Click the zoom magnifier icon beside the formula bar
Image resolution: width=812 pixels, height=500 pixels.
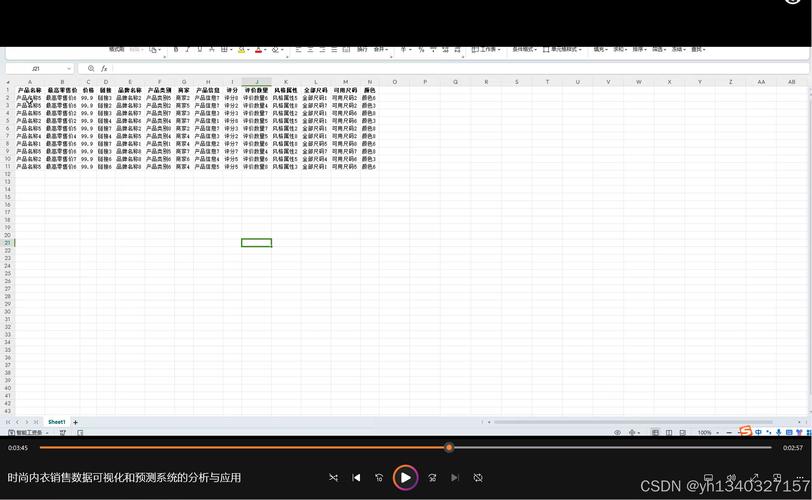91,68
